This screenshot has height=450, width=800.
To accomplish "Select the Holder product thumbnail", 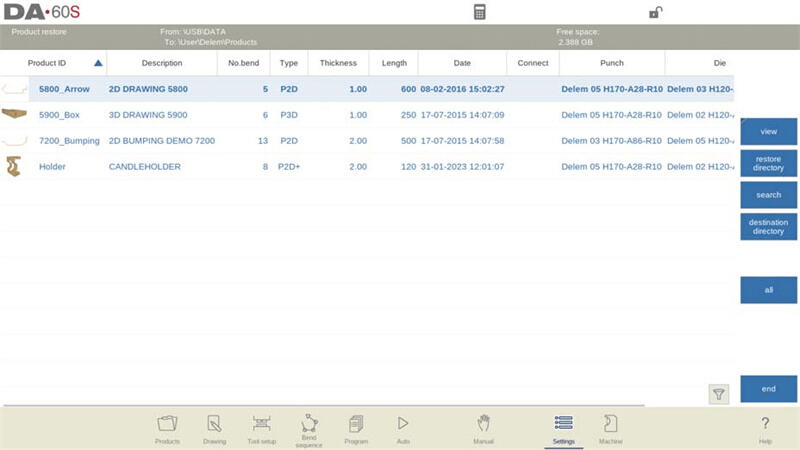I will 14,166.
